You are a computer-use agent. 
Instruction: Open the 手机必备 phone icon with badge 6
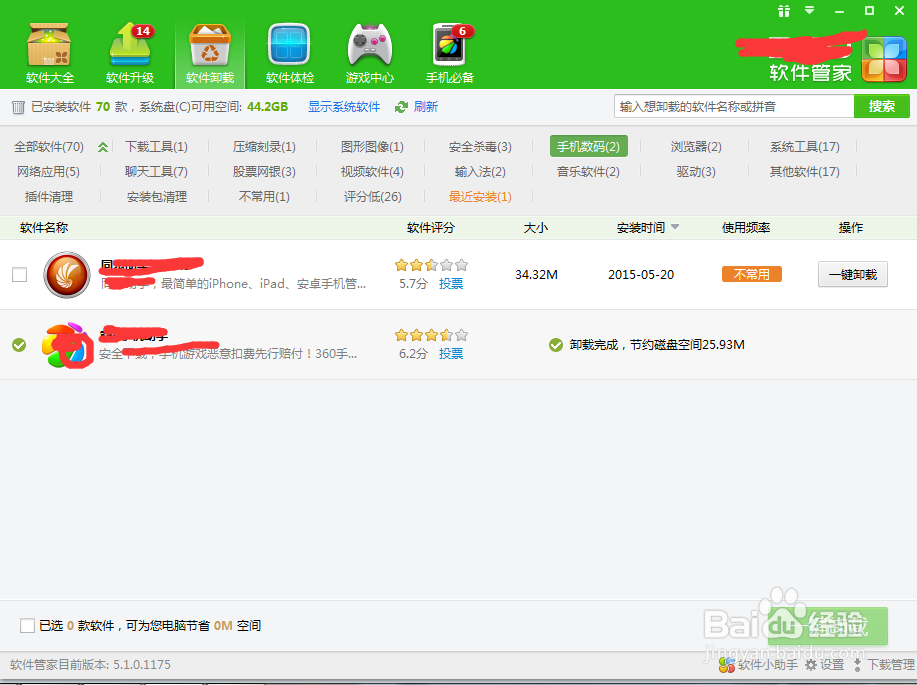click(x=450, y=53)
